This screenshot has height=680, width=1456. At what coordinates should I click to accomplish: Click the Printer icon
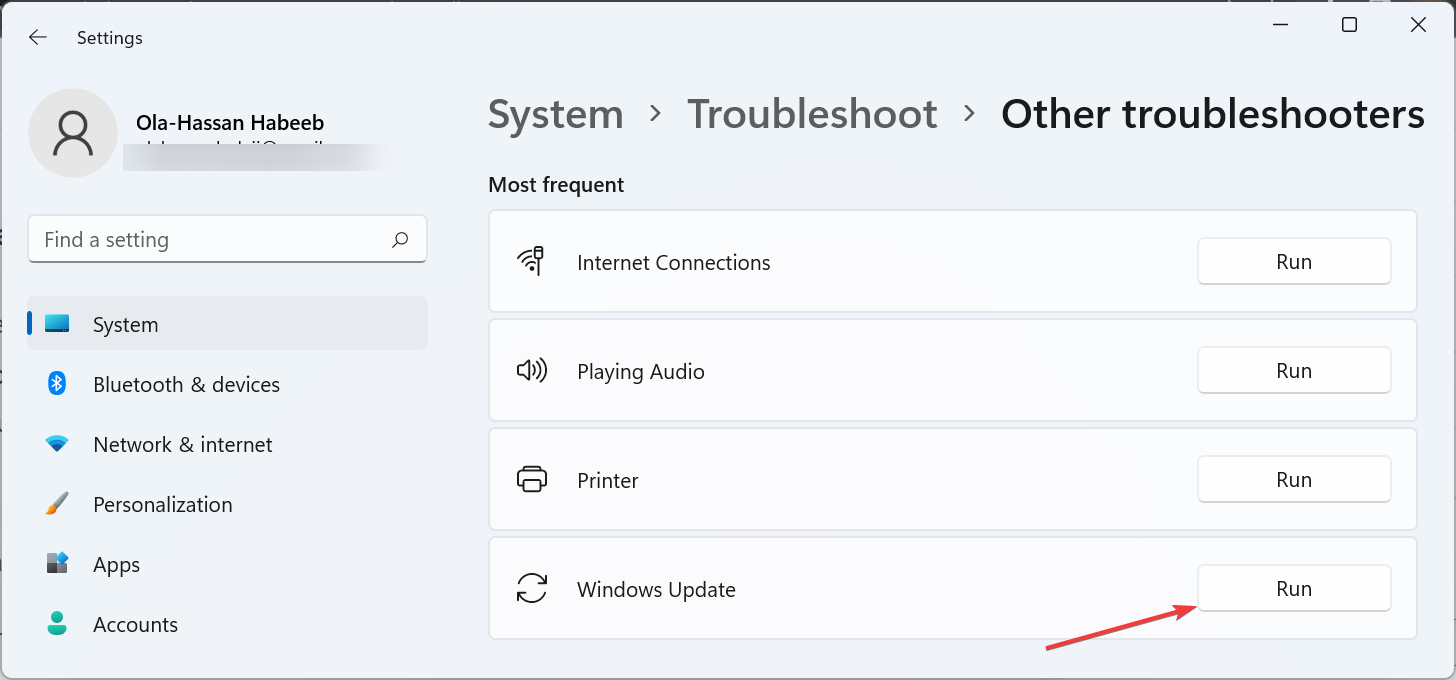pos(533,479)
